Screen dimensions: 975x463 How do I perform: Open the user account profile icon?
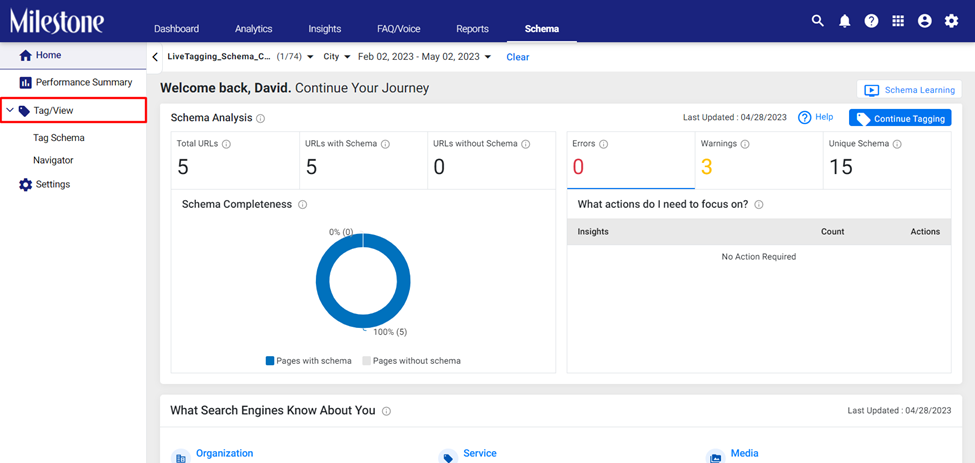pos(925,21)
